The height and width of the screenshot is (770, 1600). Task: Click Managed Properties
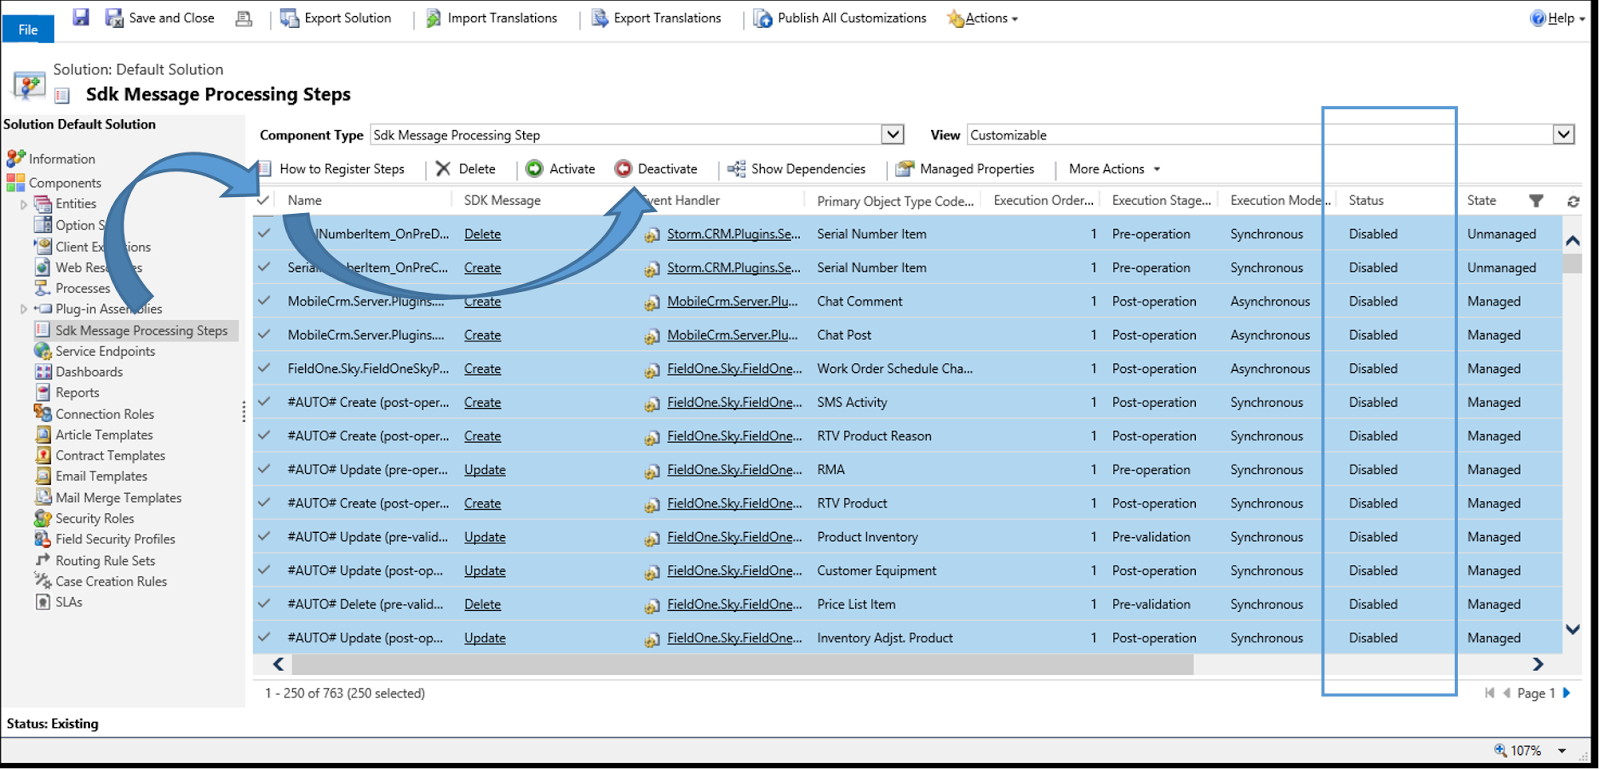pos(966,169)
